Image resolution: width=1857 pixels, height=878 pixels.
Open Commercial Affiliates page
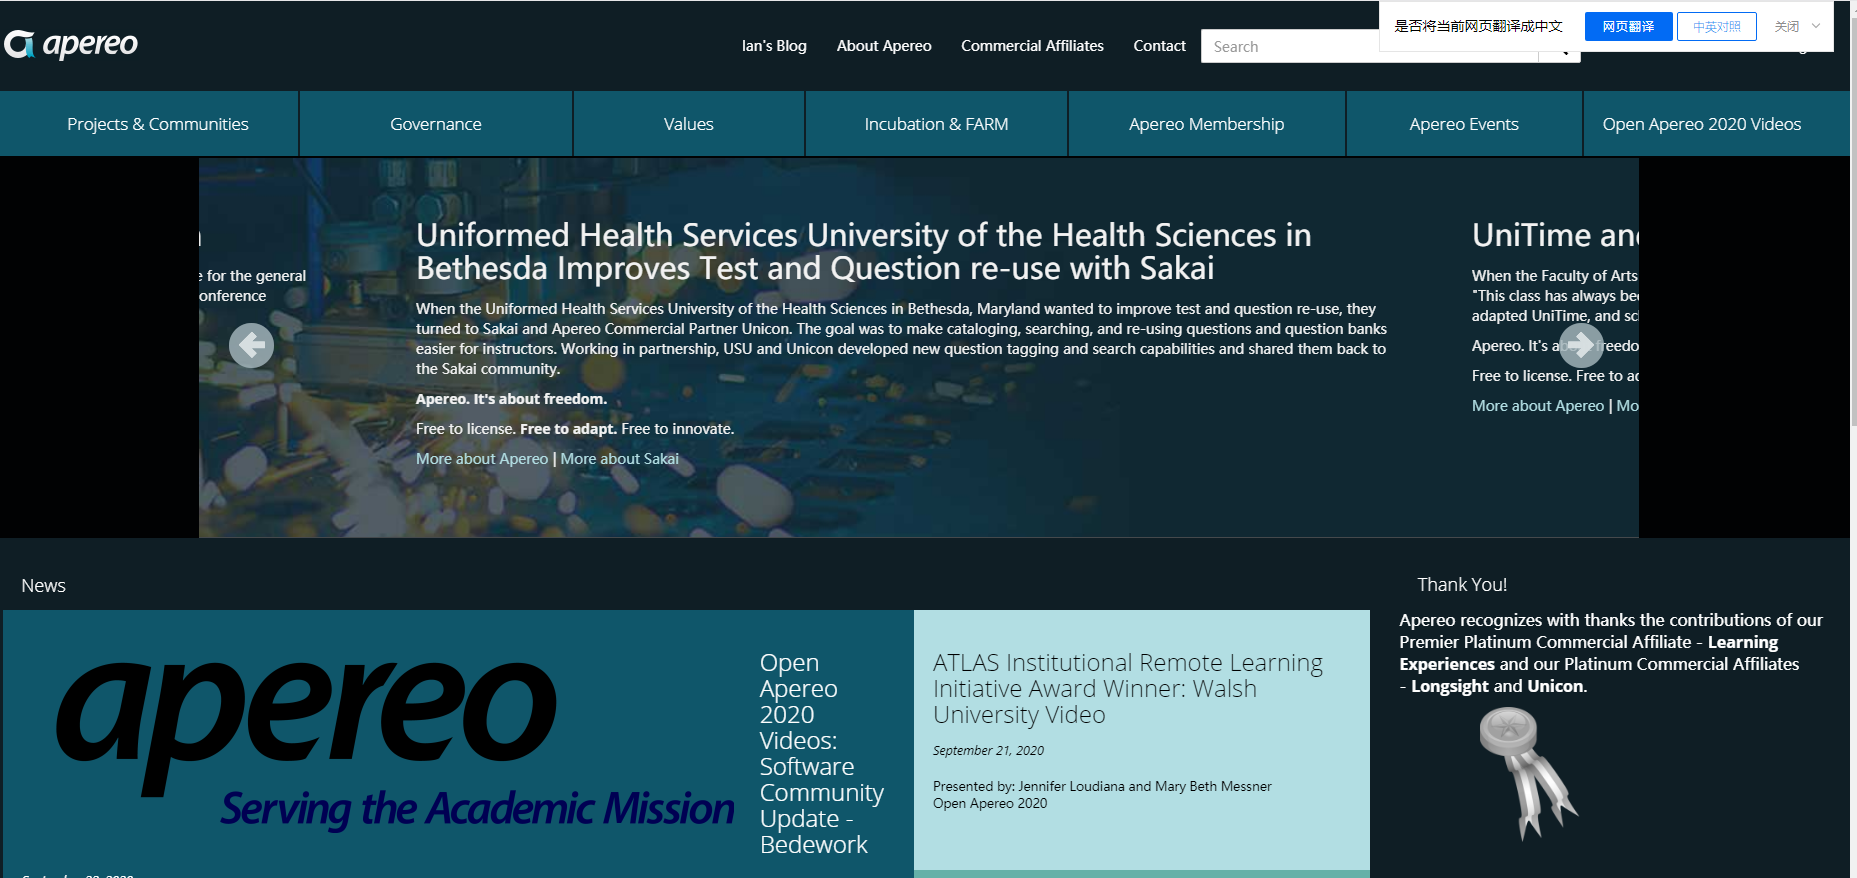[x=1032, y=46]
